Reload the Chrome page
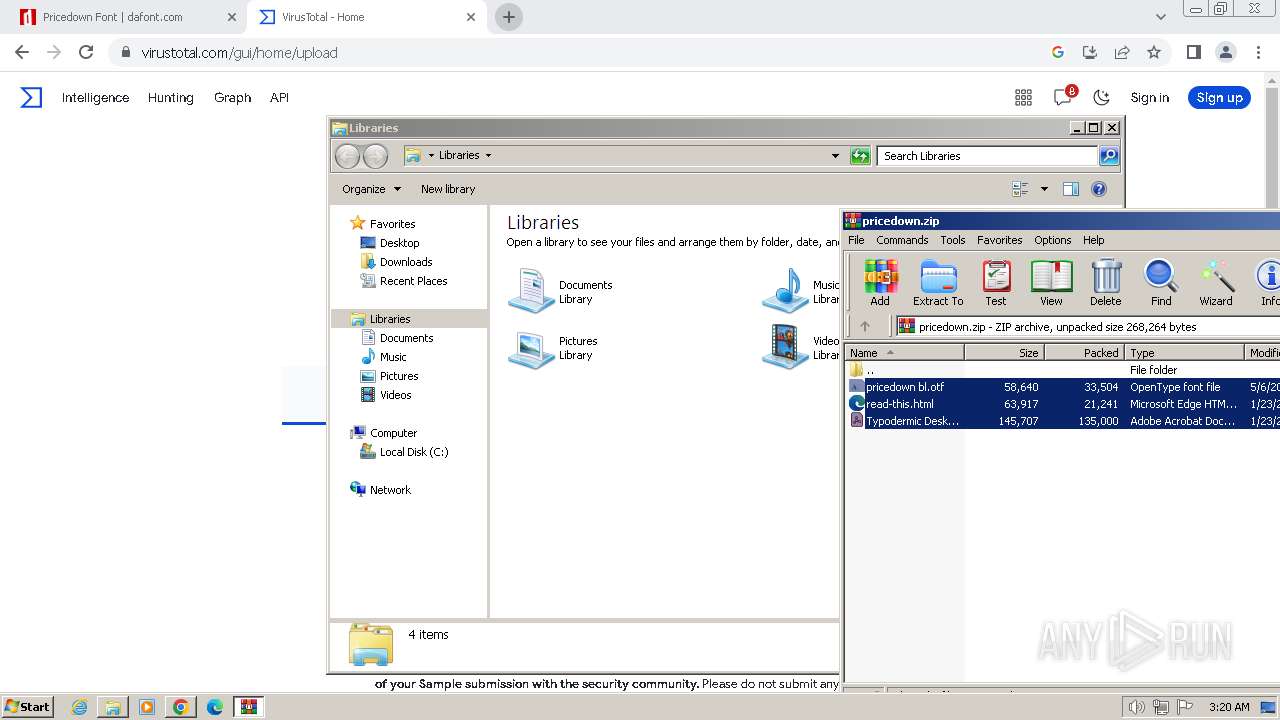The height and width of the screenshot is (720, 1280). [x=86, y=52]
